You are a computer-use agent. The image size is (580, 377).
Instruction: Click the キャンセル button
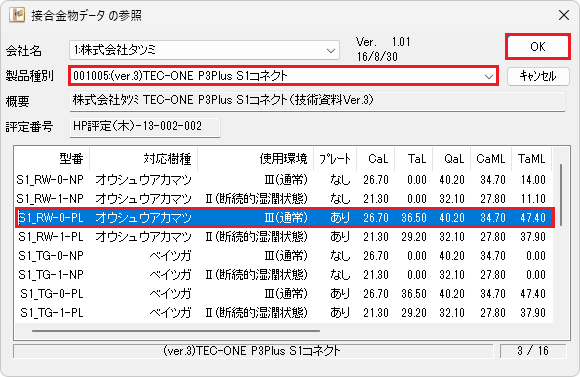pyautogui.click(x=538, y=76)
